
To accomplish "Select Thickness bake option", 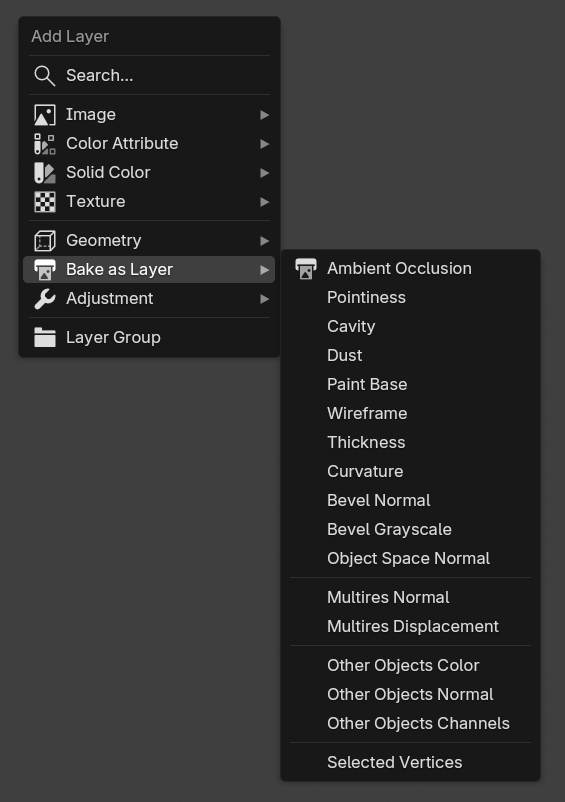I will click(x=411, y=442).
